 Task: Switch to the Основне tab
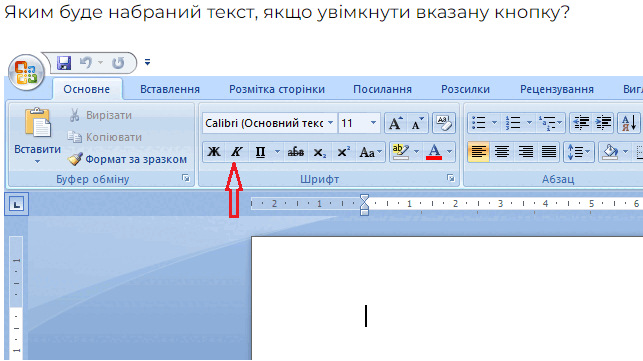pos(87,89)
